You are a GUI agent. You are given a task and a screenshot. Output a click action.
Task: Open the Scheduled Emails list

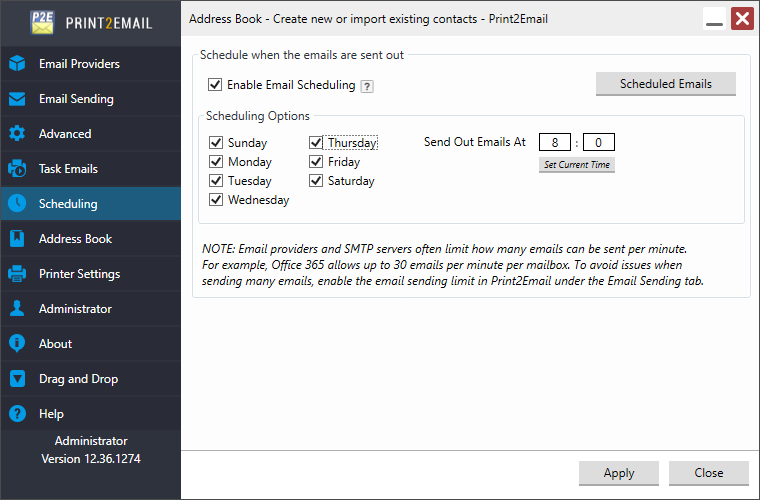[x=665, y=84]
